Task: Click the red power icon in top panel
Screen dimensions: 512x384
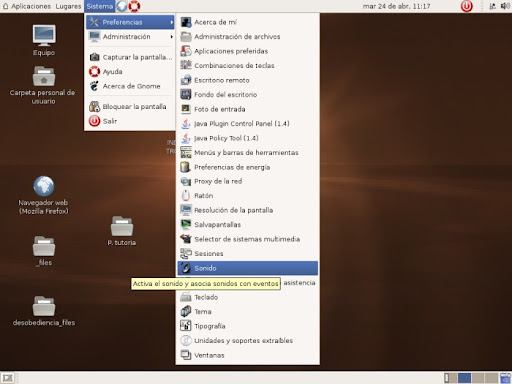Action: coord(466,6)
